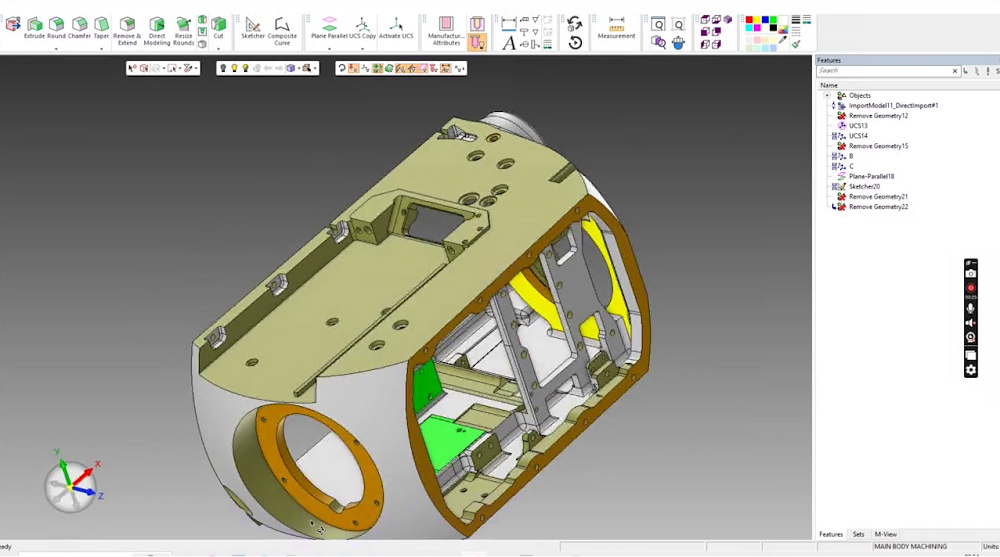Click the Chamfer tool icon
Viewport: 1000px width, 557px height.
(79, 26)
